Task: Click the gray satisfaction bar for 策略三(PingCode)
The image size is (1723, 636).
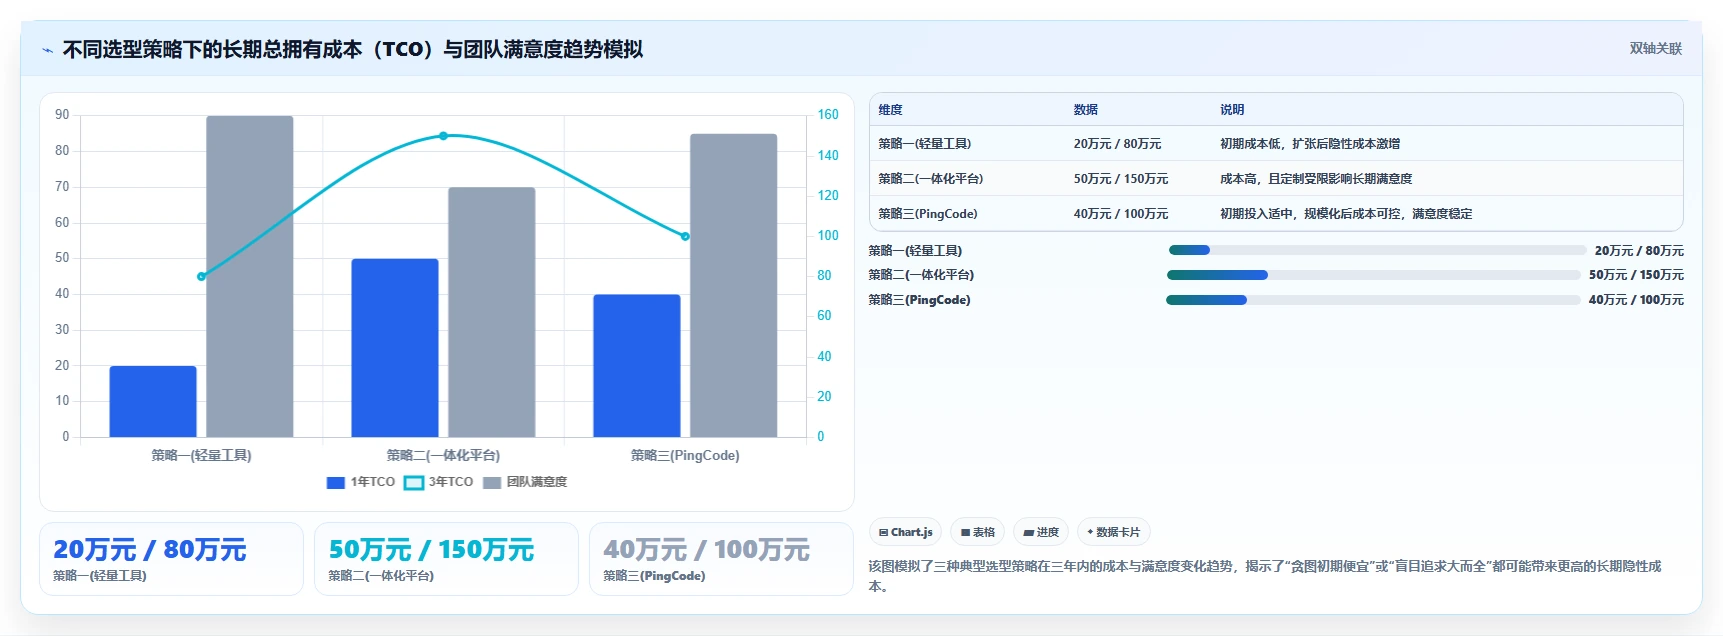Action: click(x=734, y=285)
